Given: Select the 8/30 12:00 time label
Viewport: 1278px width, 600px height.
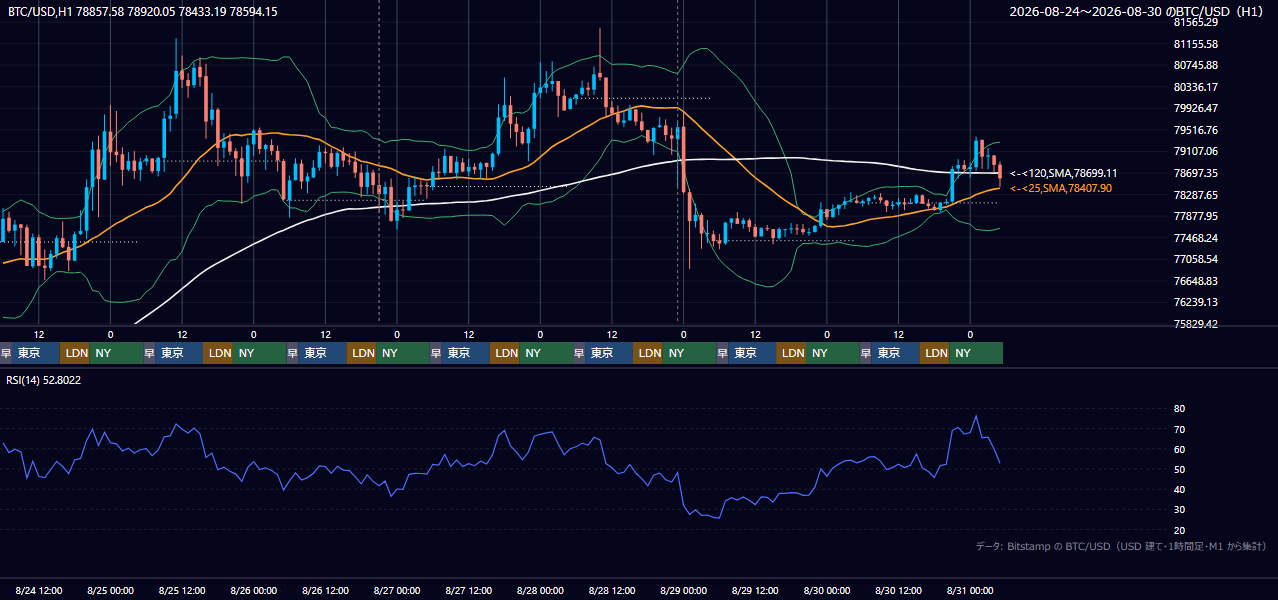Looking at the screenshot, I should 899,591.
